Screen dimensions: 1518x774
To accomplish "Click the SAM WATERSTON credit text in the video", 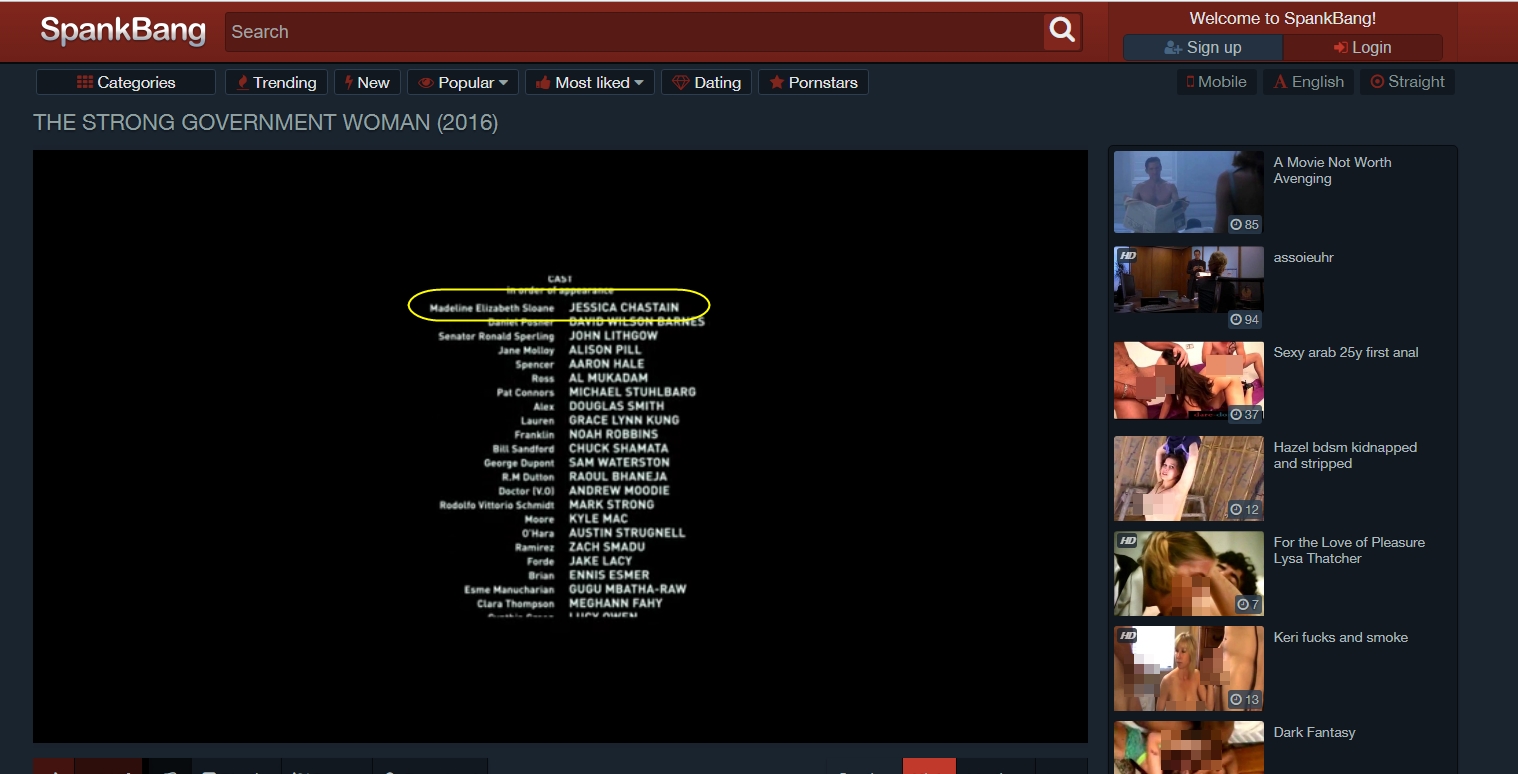I will [619, 463].
